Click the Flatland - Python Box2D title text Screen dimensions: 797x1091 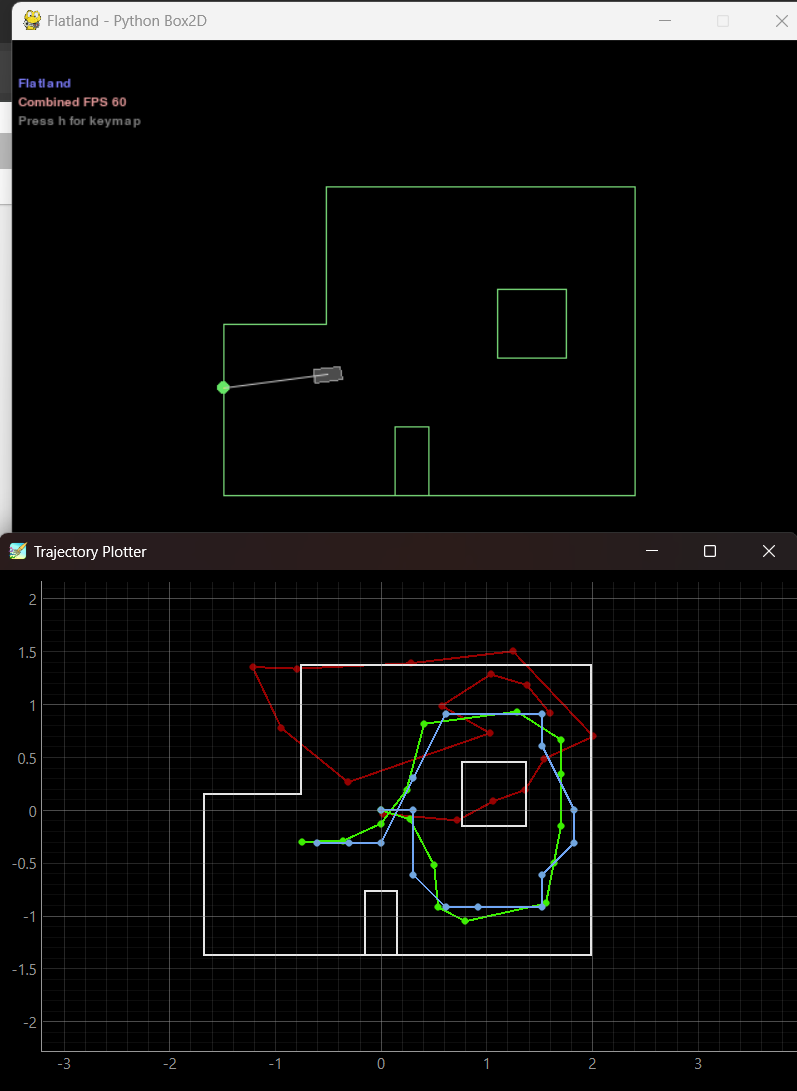127,21
